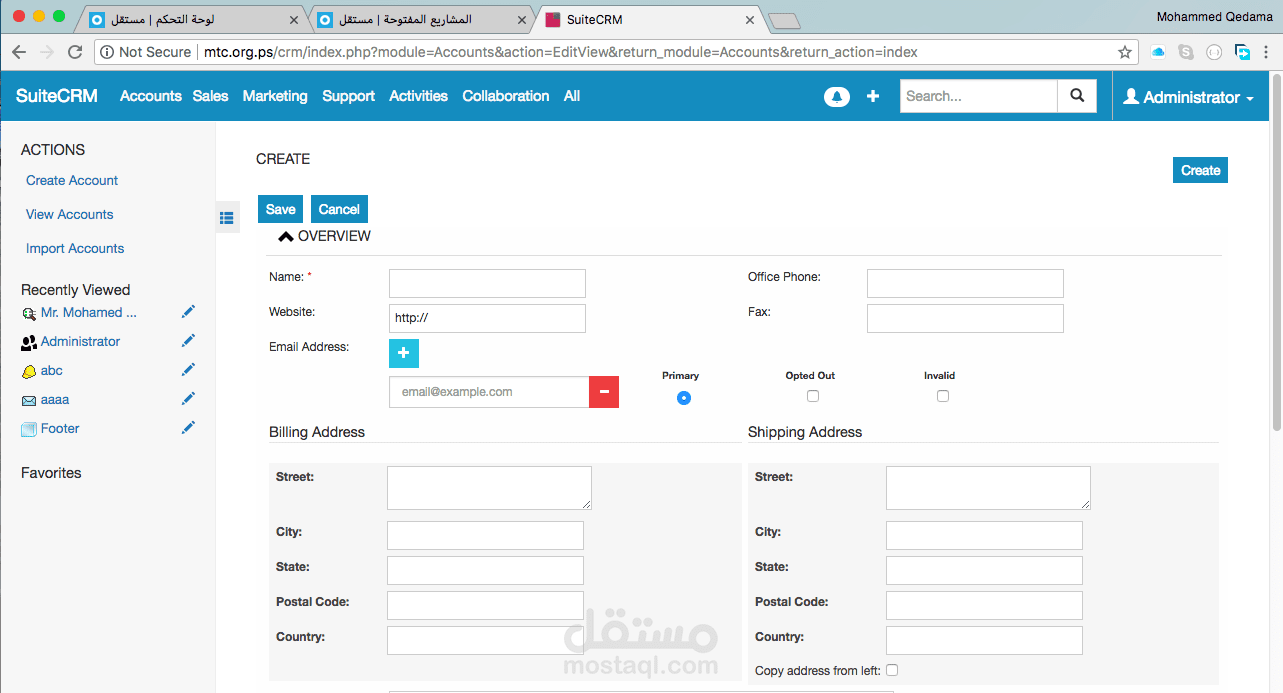Image resolution: width=1283 pixels, height=693 pixels.
Task: Edit the 'Footer' record via its pencil icon
Action: pyautogui.click(x=188, y=427)
